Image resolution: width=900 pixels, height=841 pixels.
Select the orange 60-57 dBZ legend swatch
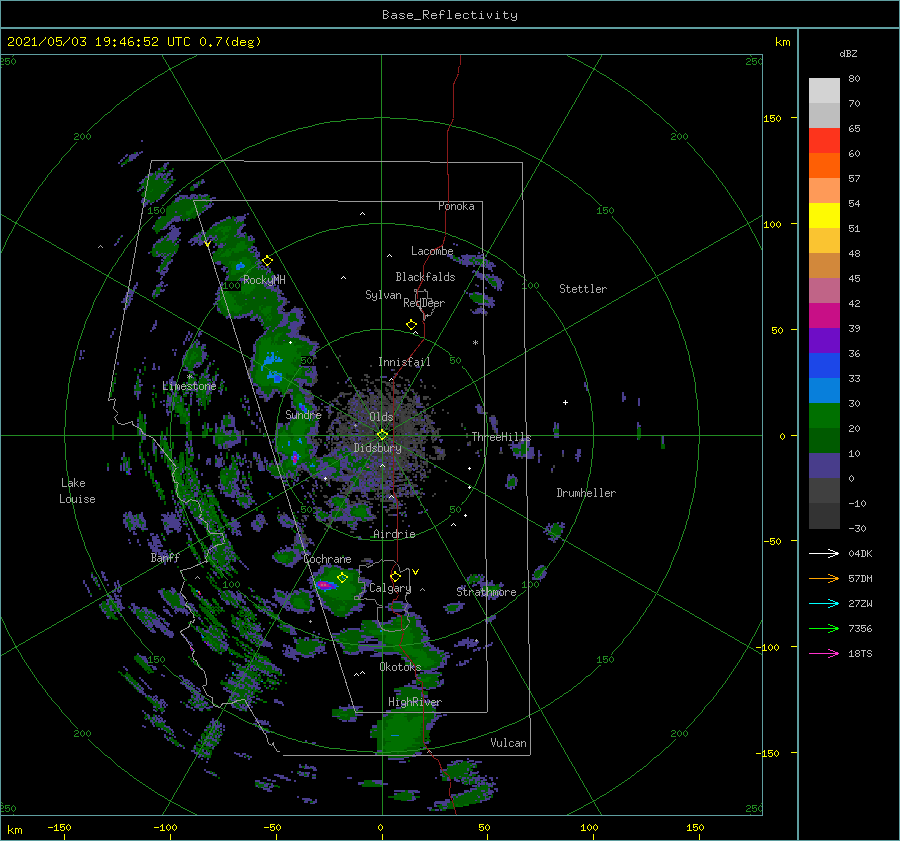pyautogui.click(x=824, y=166)
